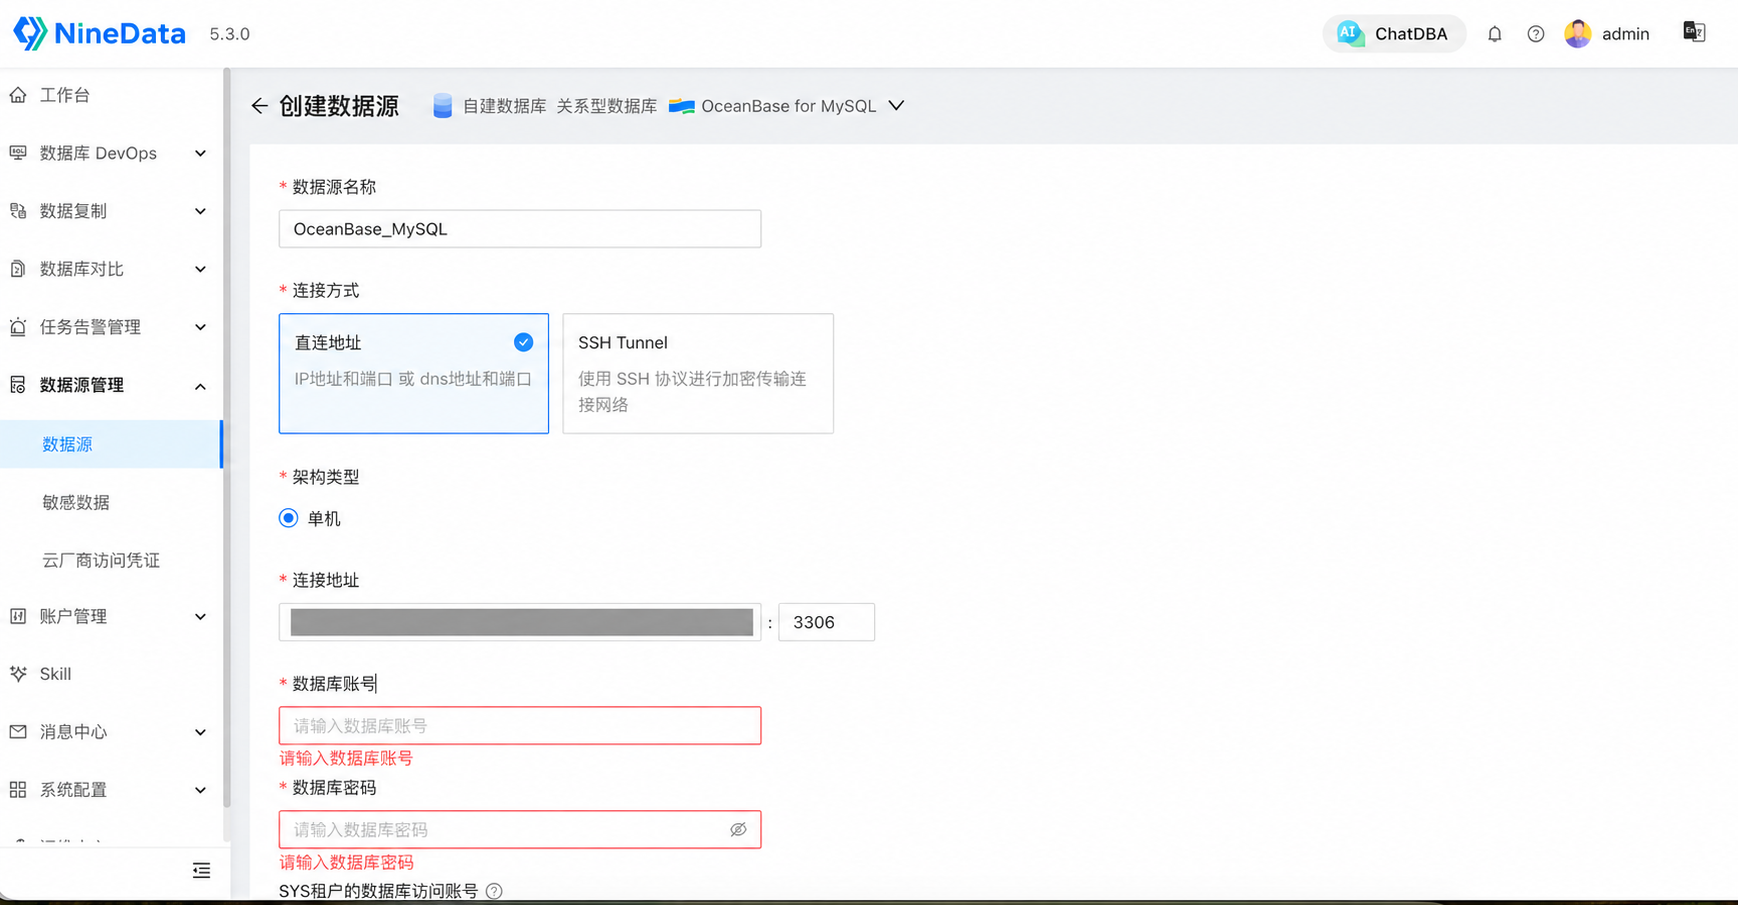Select the 数据源 submenu item
Image resolution: width=1738 pixels, height=905 pixels.
tap(110, 444)
